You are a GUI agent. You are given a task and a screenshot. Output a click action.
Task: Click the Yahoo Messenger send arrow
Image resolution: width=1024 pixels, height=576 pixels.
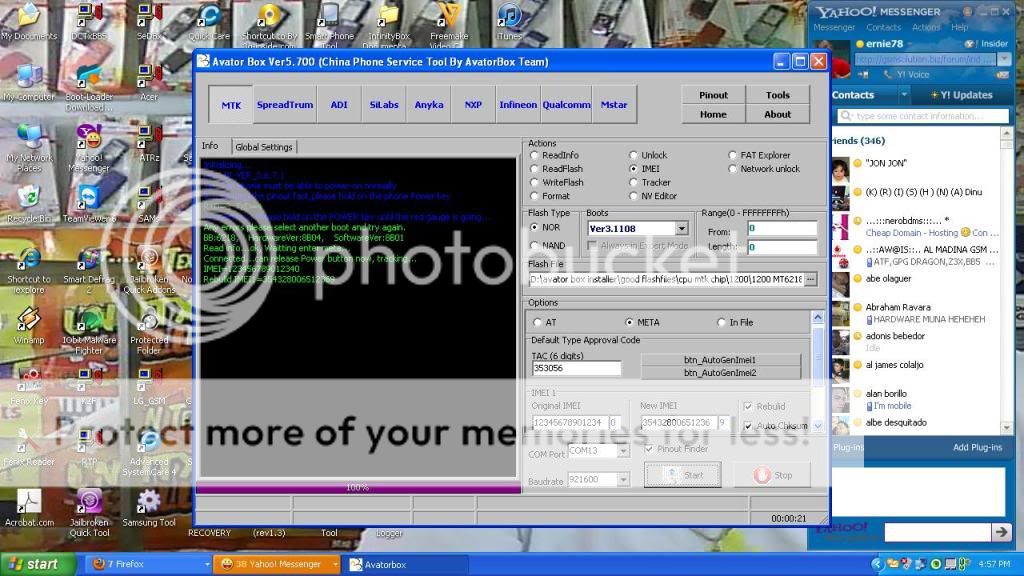pos(1000,532)
